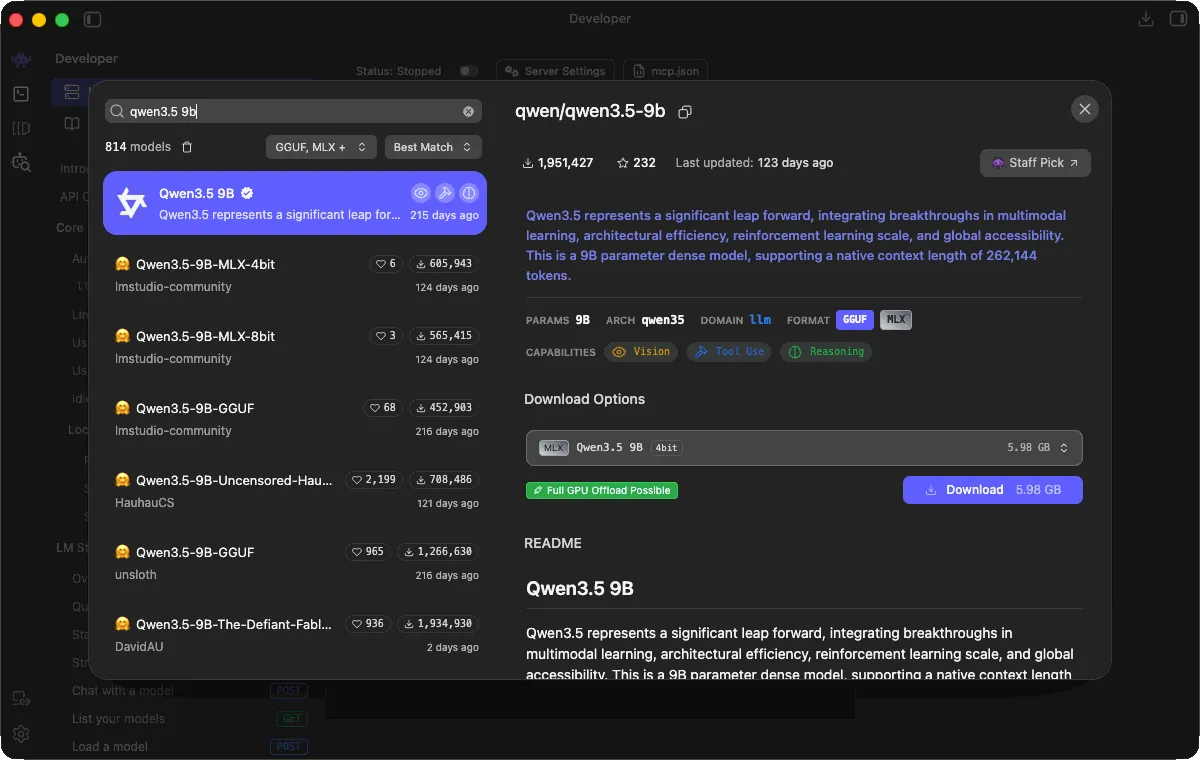Click the trash icon beside 814 models

[187, 147]
